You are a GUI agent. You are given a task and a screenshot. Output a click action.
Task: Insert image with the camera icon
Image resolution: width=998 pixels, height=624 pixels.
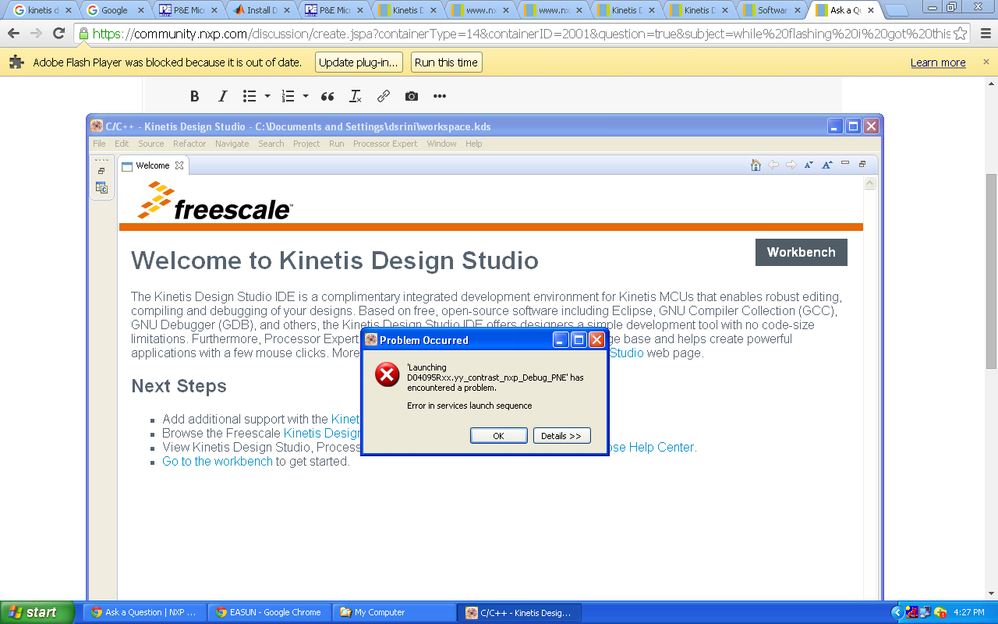tap(411, 96)
